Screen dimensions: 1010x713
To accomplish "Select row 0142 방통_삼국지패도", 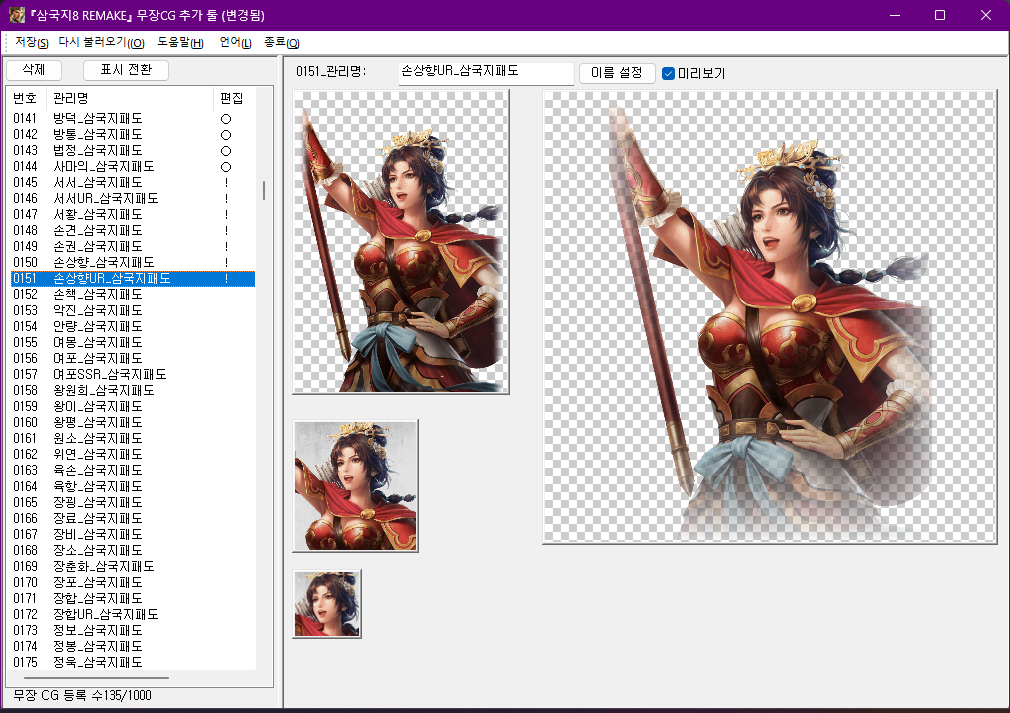I will point(133,135).
